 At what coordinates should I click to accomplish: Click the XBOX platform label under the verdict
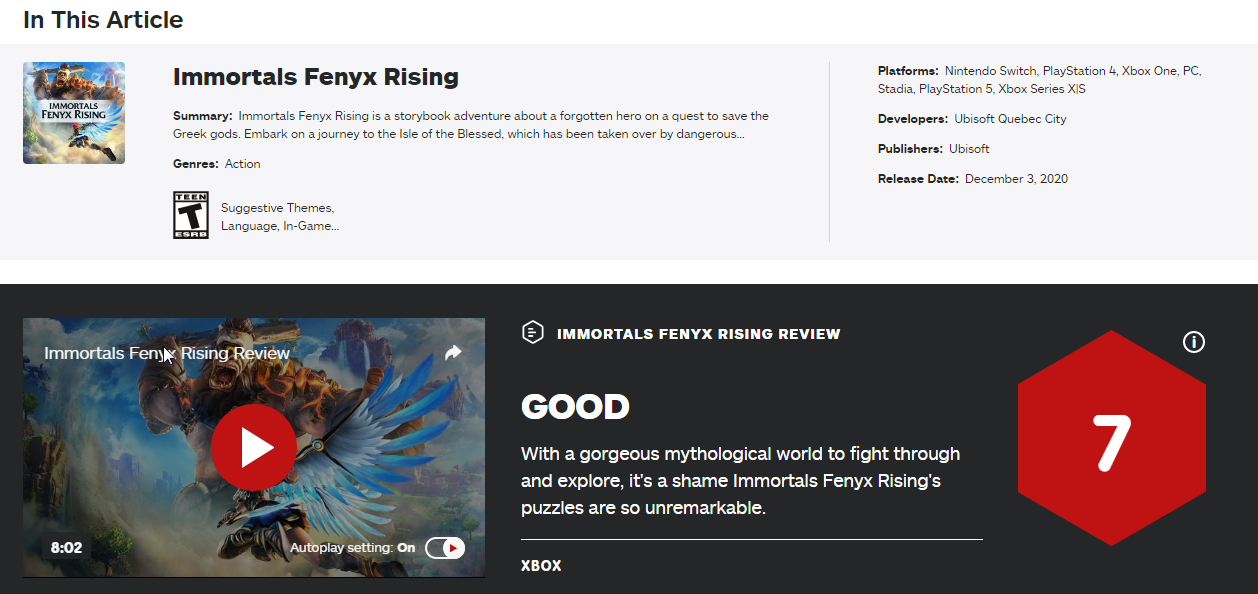coord(541,566)
